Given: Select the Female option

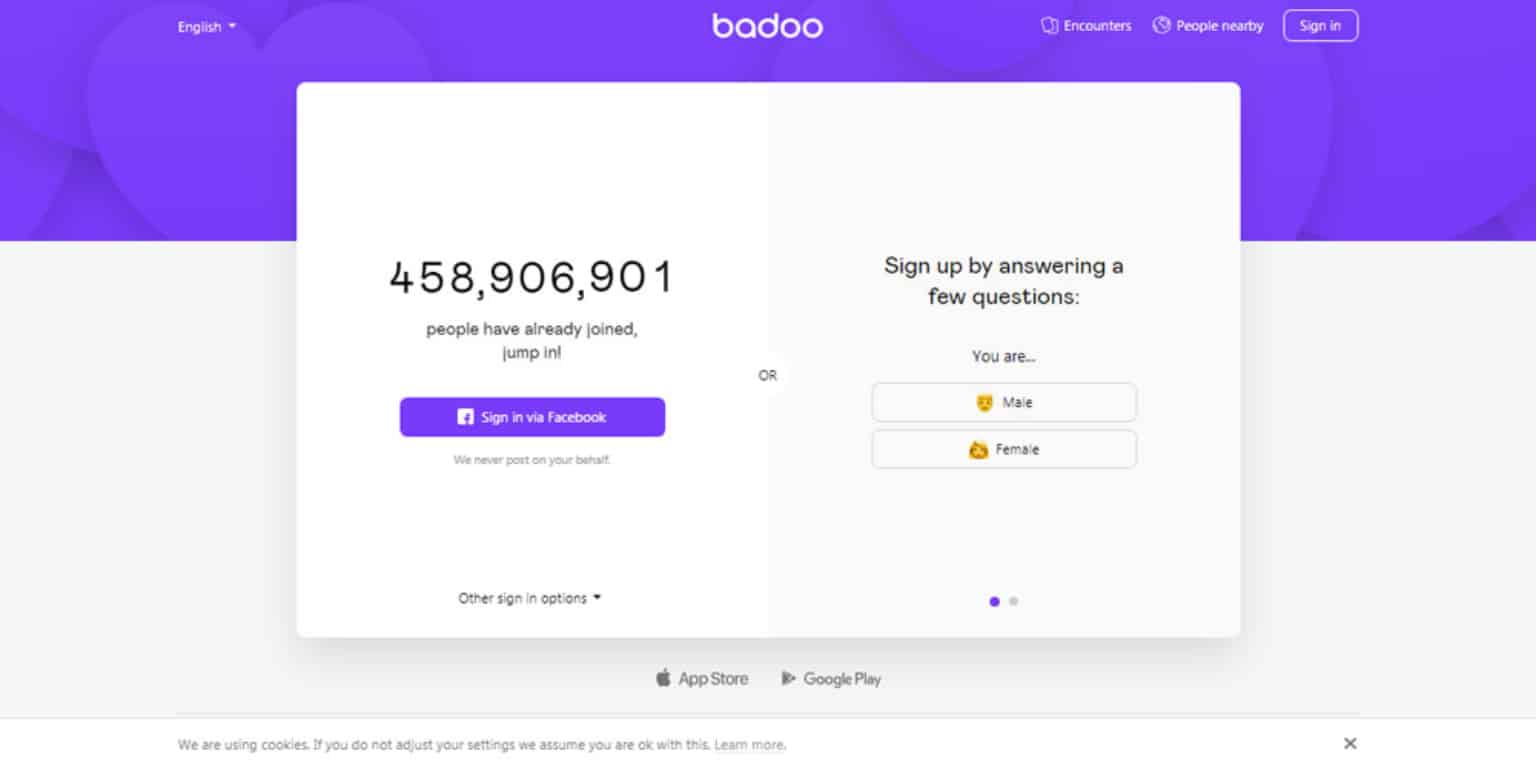Looking at the screenshot, I should click(1004, 450).
